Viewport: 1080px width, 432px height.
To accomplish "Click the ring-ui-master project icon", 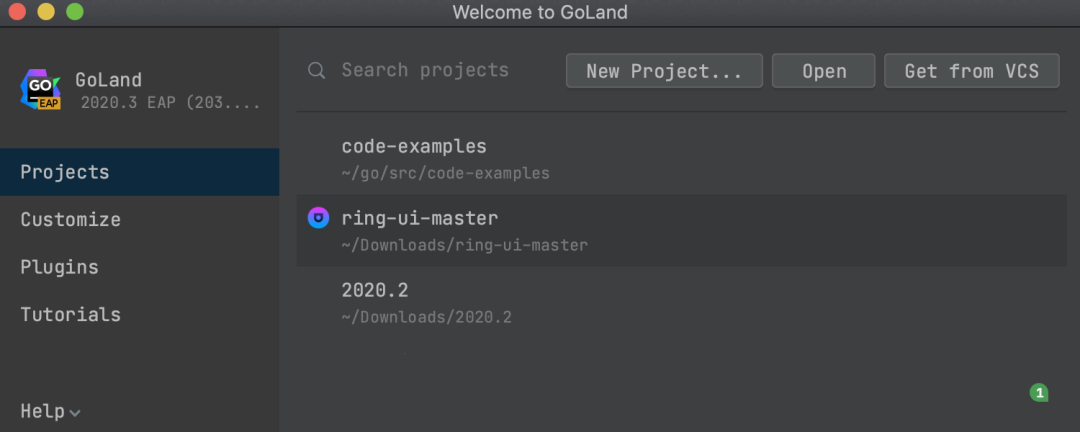I will (318, 218).
